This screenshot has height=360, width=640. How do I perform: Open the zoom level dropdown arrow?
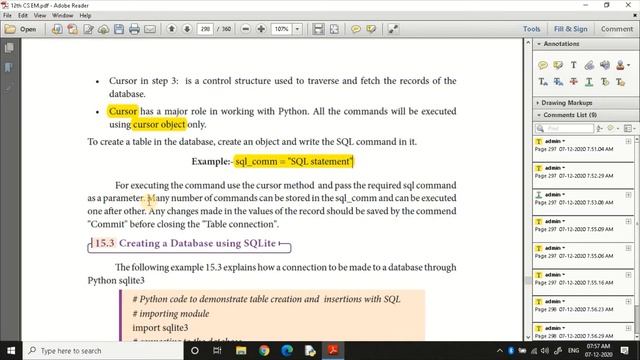[298, 29]
